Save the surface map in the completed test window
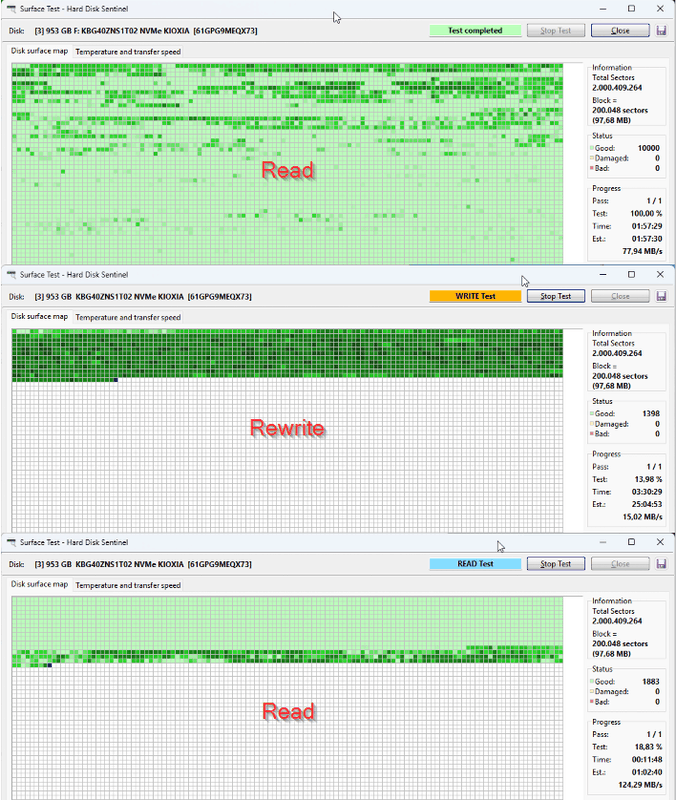The image size is (676, 800). click(x=661, y=31)
